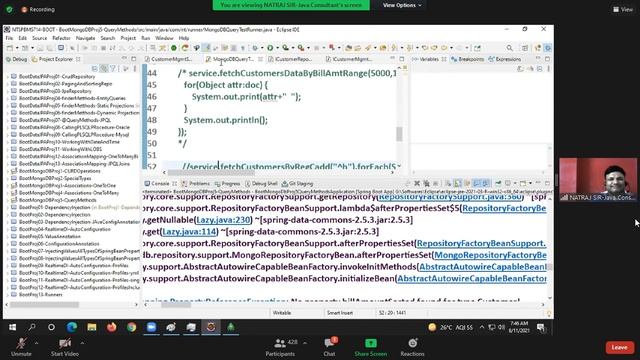Click the editor vertical scrollbar thumb
Screen dimensions: 640x360
(399, 134)
